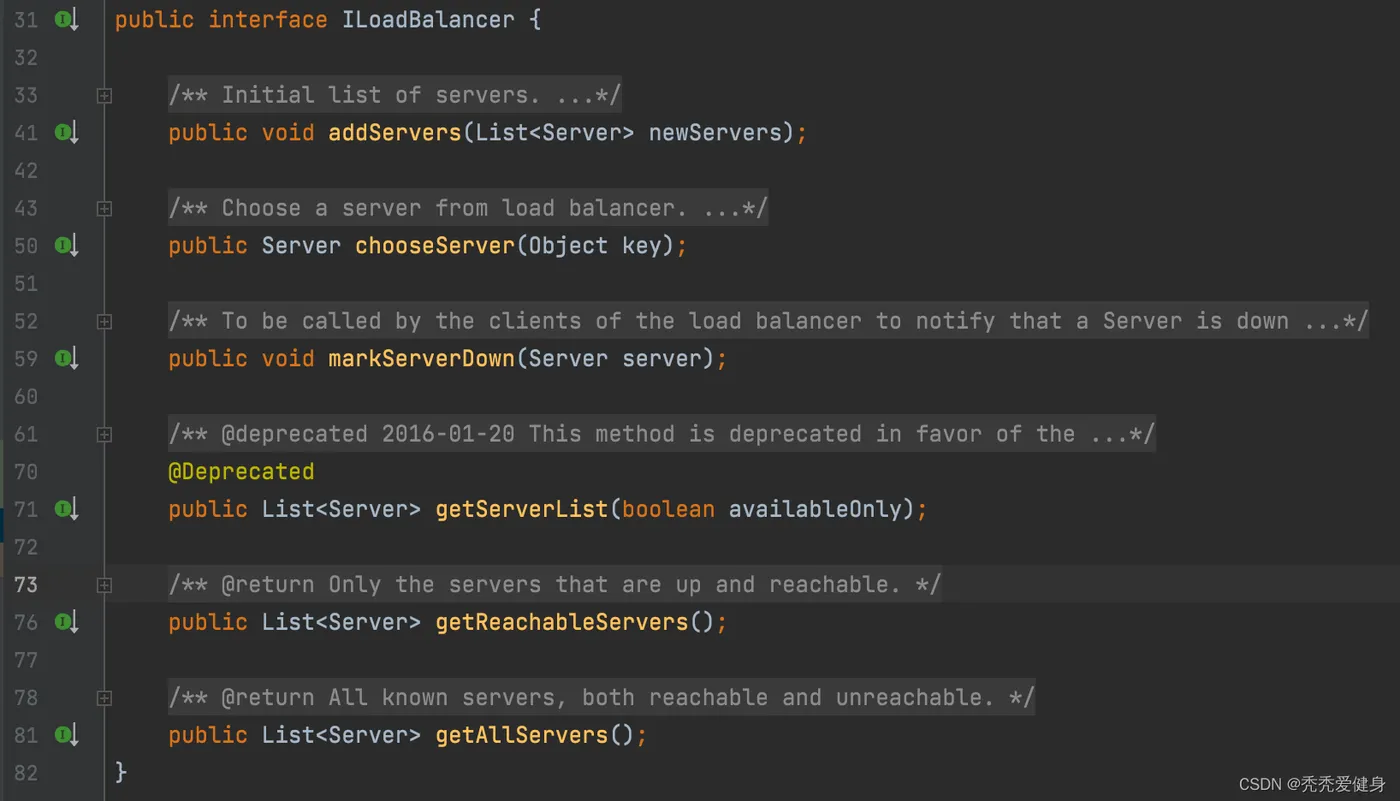Expand the folded '@deprecated 2016-01-20' comment
The width and height of the screenshot is (1400, 801).
[104, 435]
